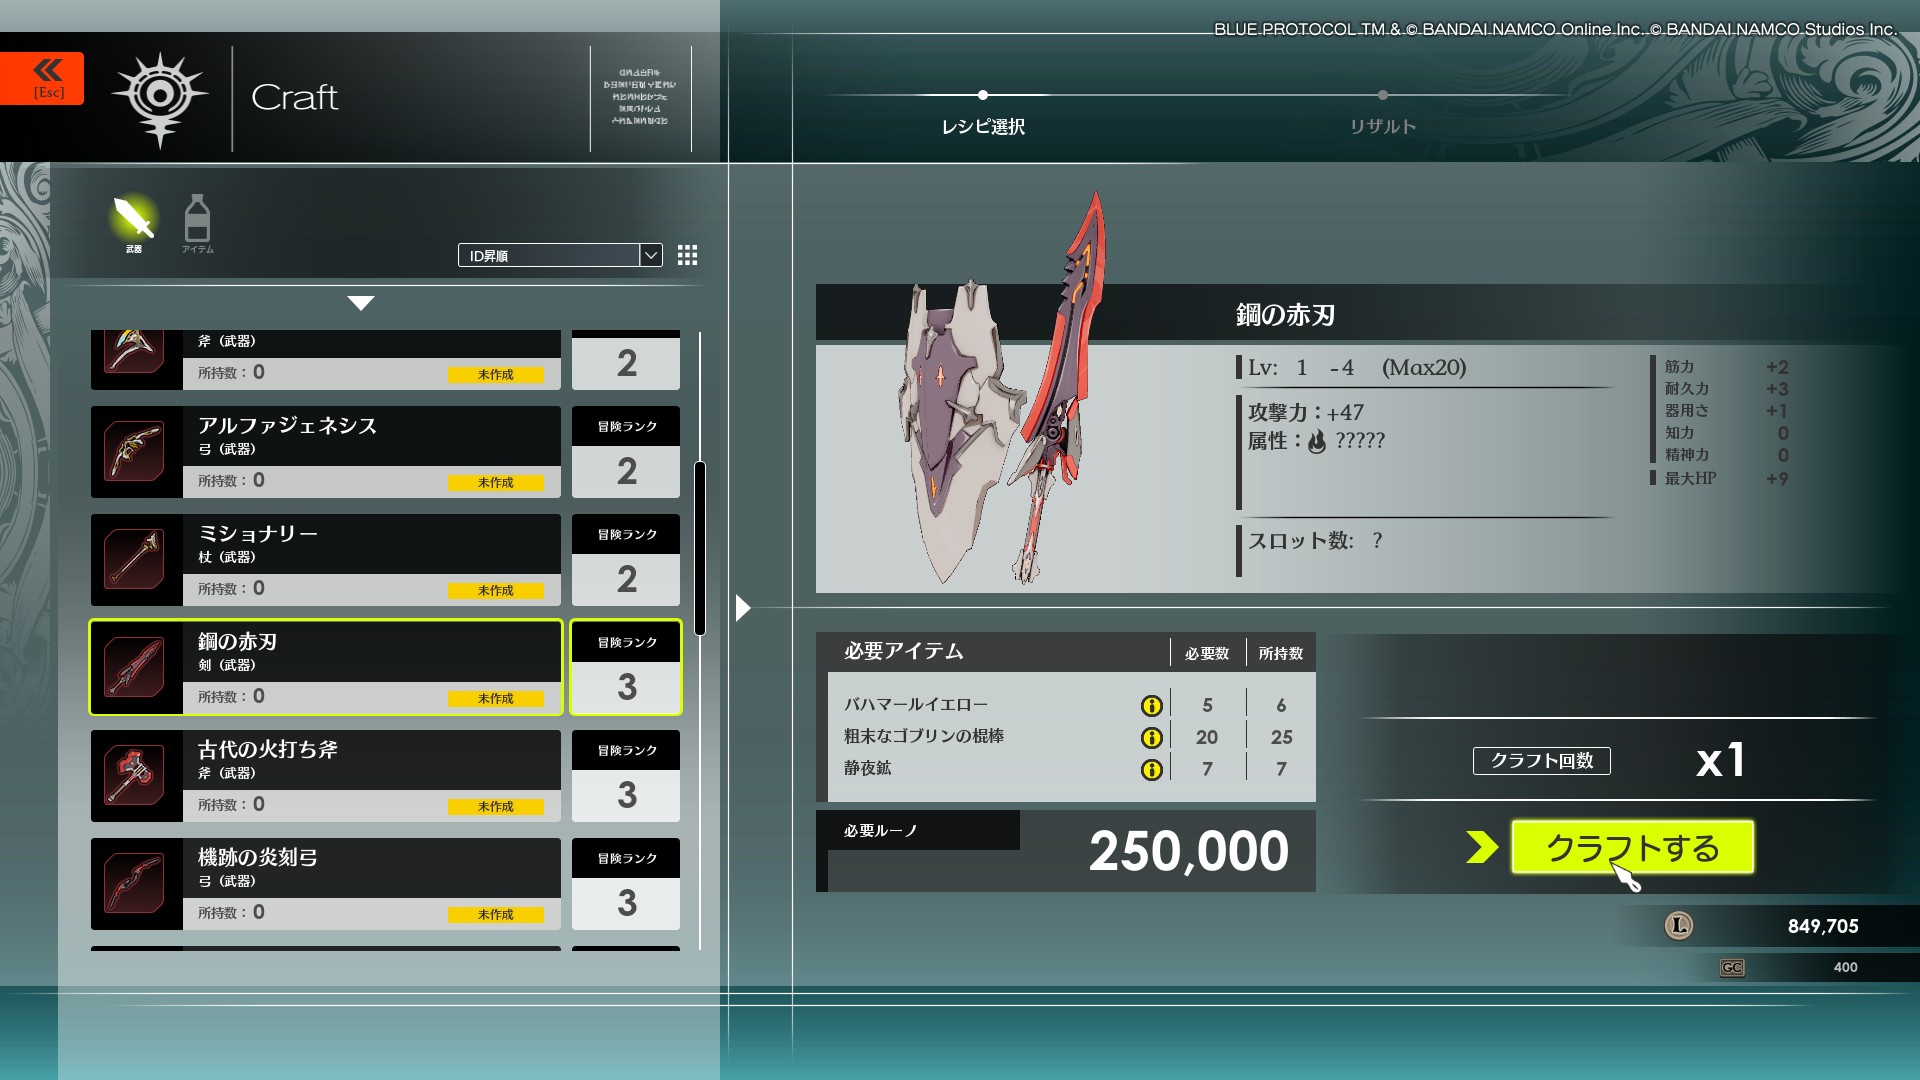The image size is (1920, 1080).
Task: Click info icon for 粗末なゴブリンの棍棒
Action: 1151,738
